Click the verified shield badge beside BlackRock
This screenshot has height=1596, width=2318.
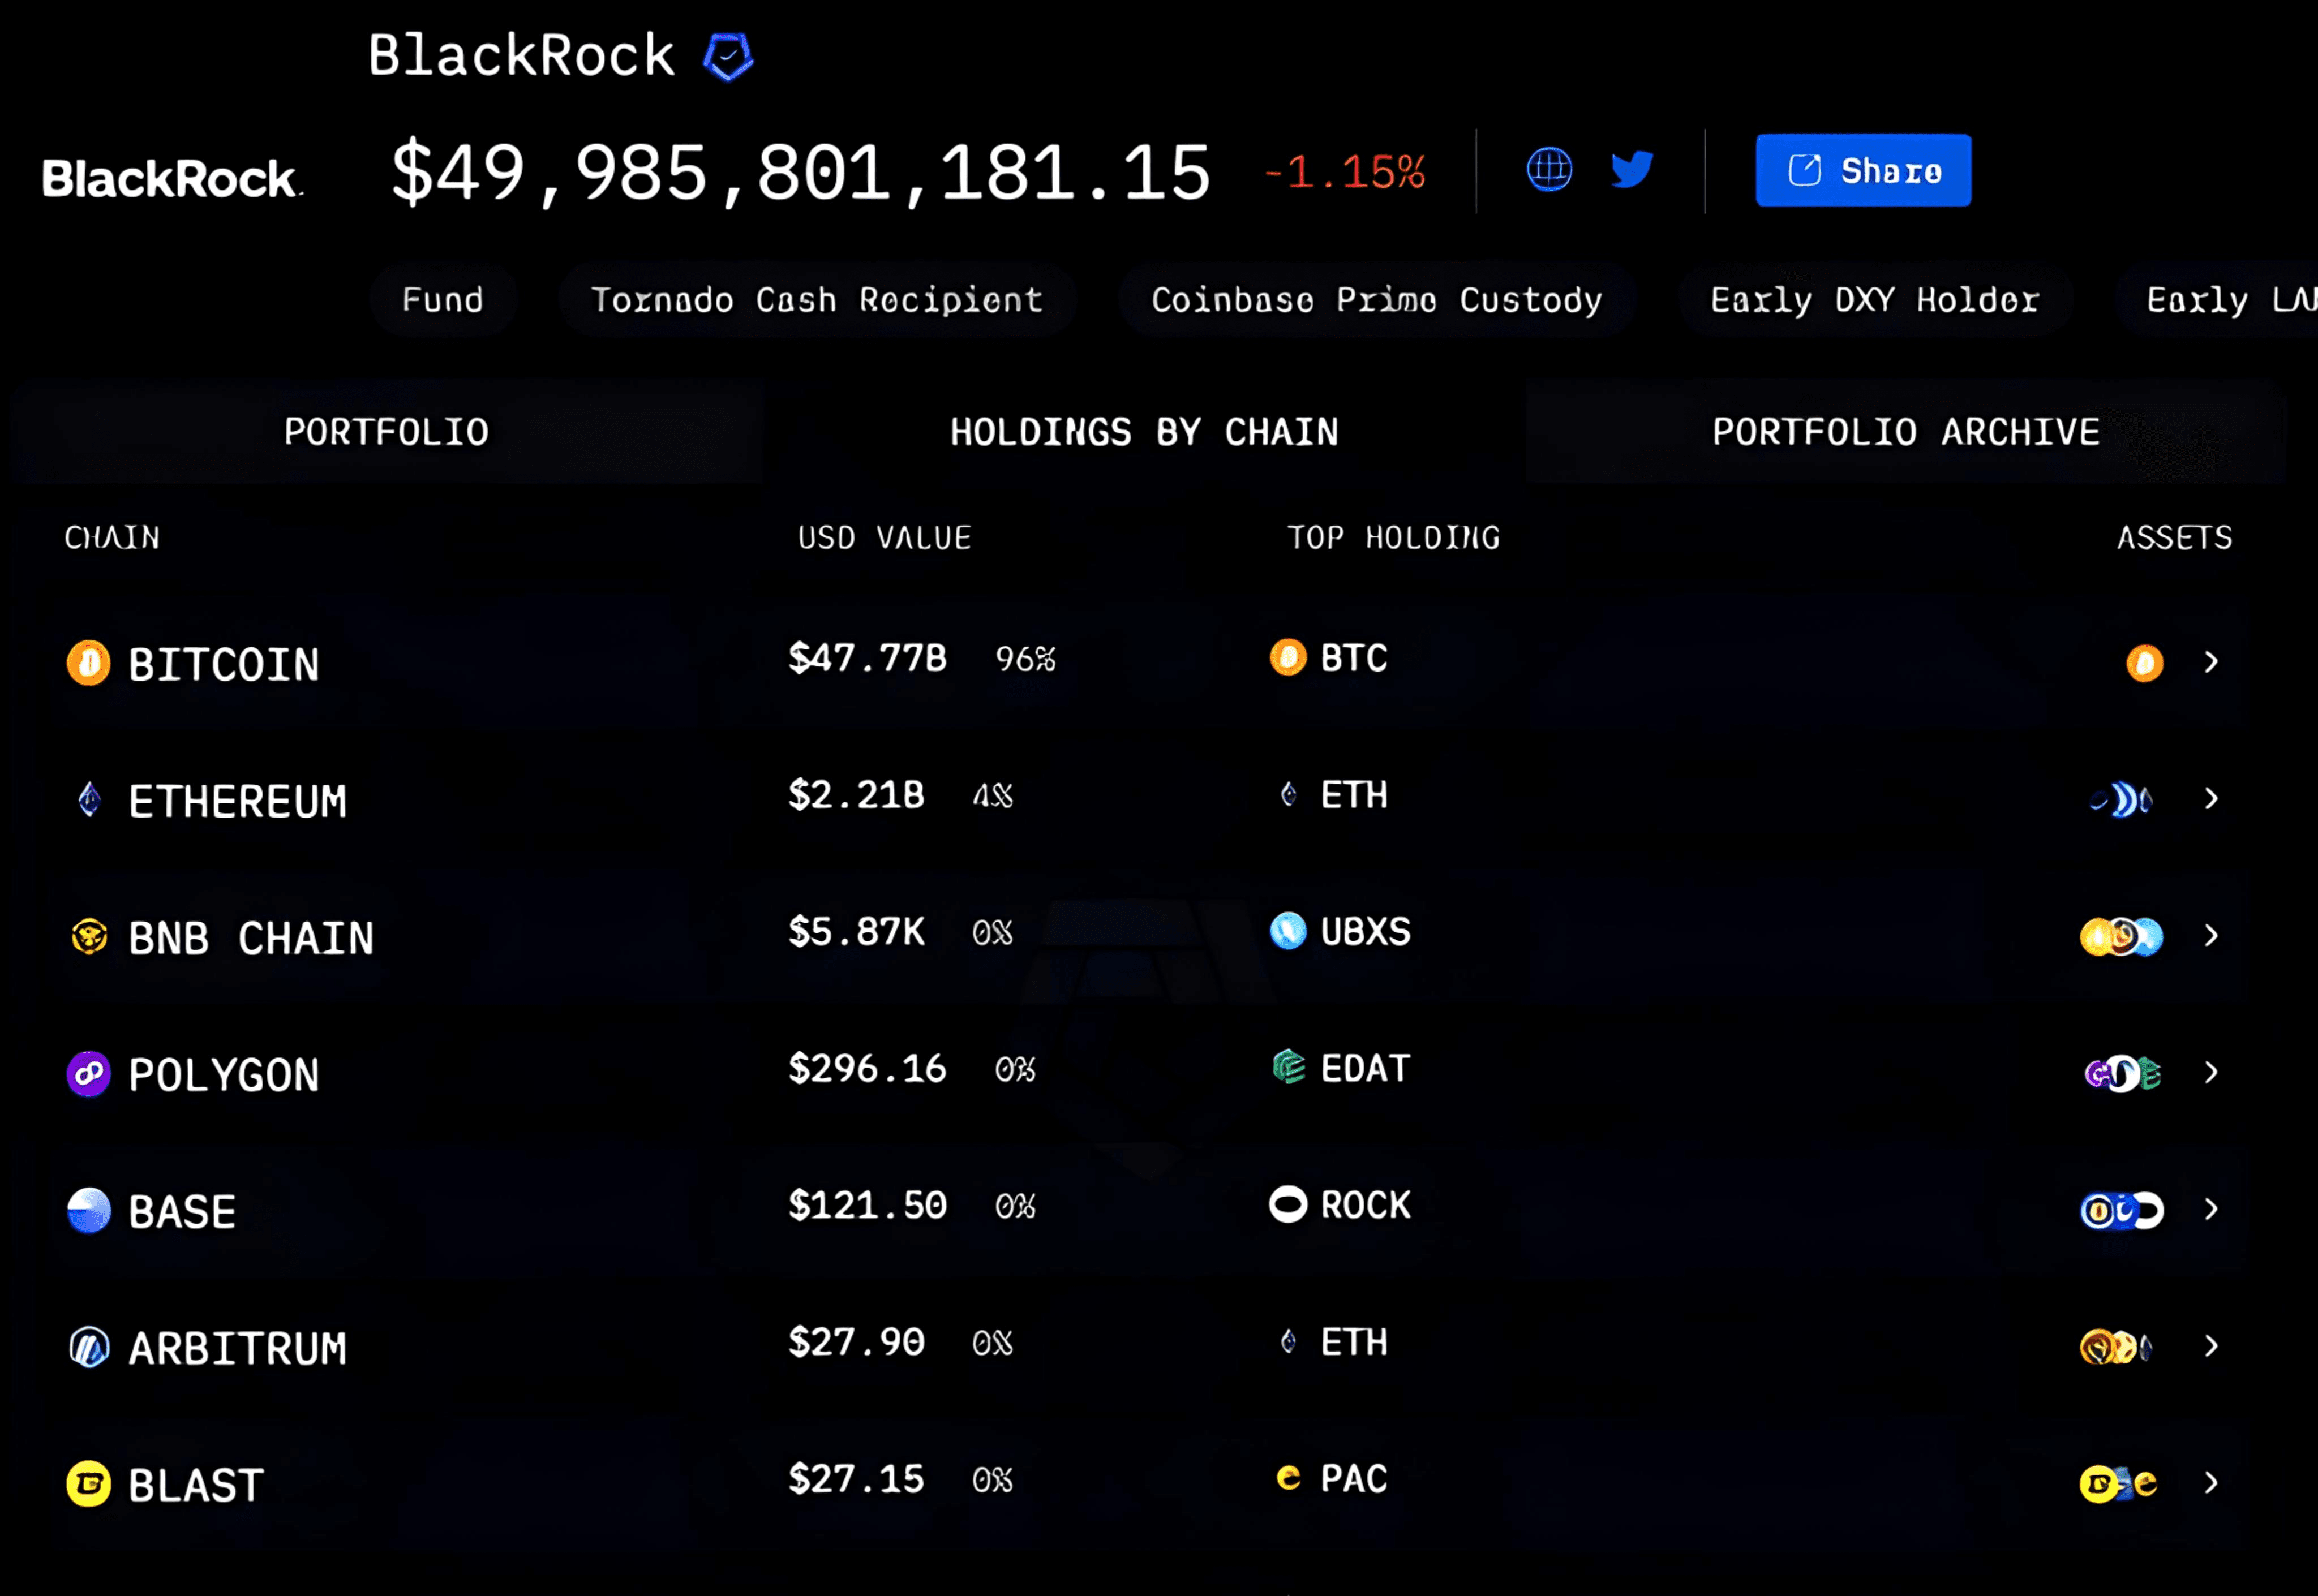(728, 56)
